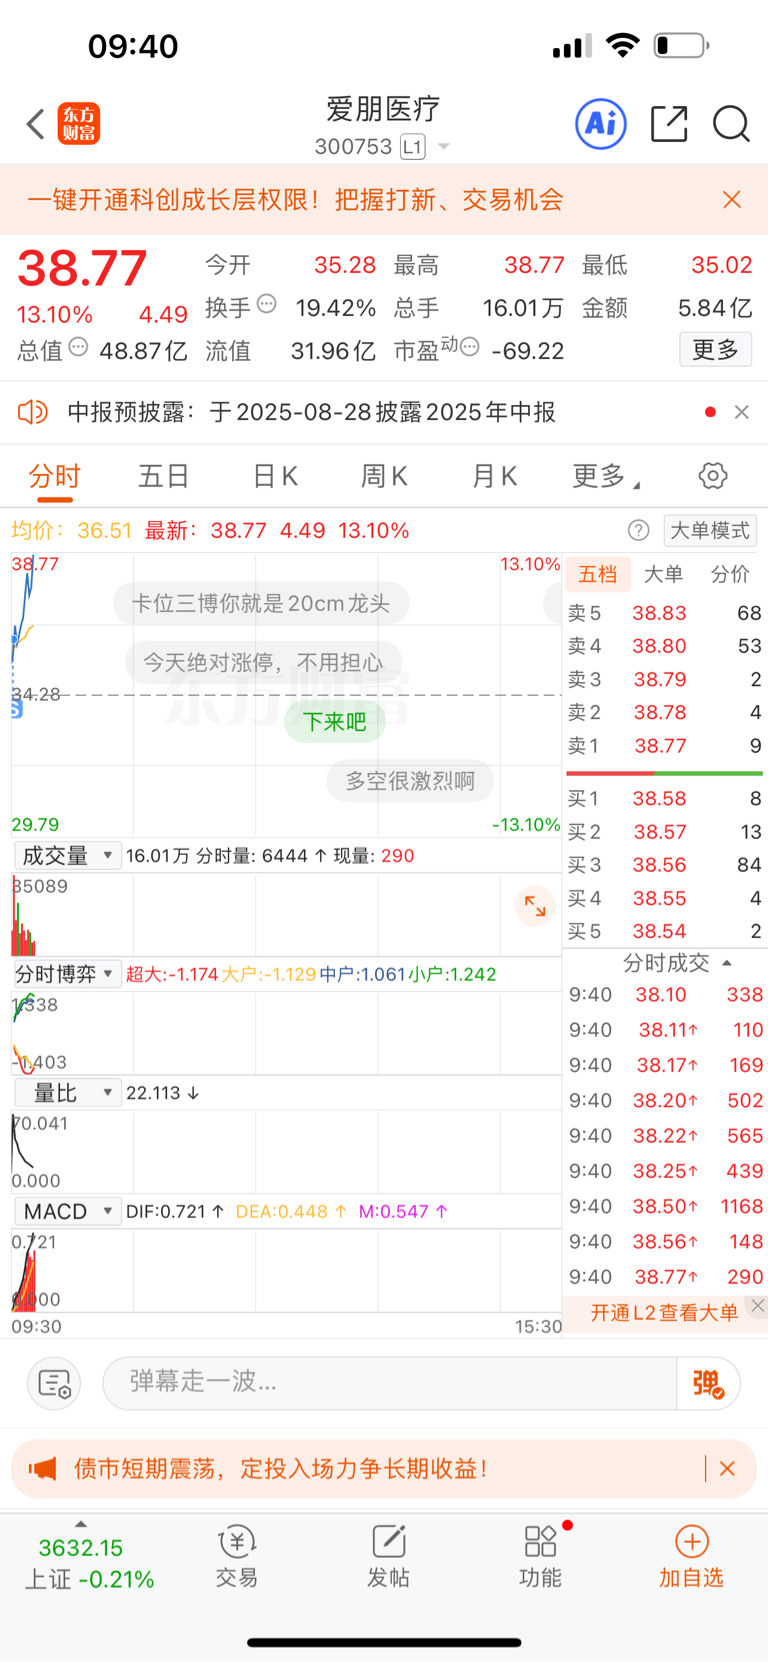768x1662 pixels.
Task: Open chart settings gear icon
Action: point(713,476)
